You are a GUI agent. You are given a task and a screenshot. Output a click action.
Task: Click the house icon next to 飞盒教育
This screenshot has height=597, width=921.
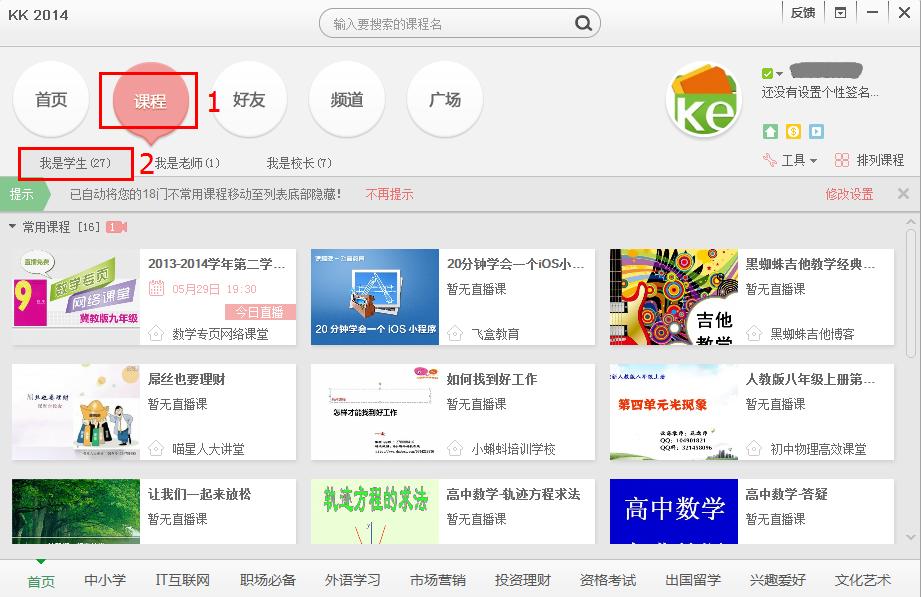click(x=455, y=334)
